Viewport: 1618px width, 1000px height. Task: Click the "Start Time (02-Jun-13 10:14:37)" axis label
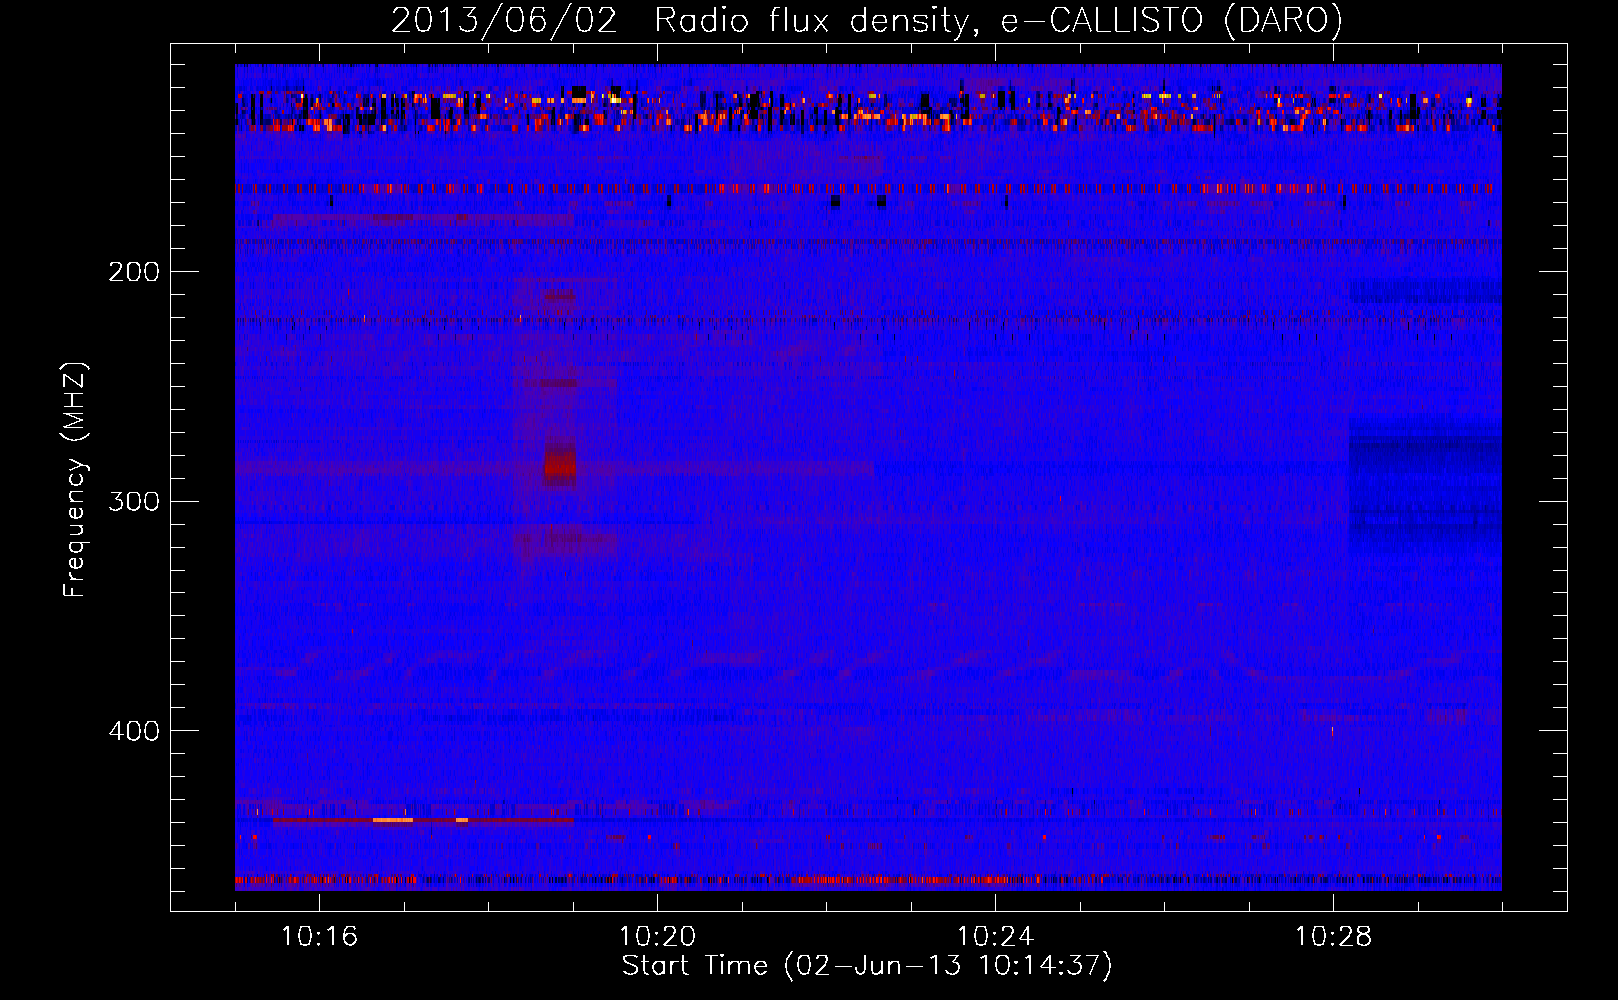coord(867,966)
